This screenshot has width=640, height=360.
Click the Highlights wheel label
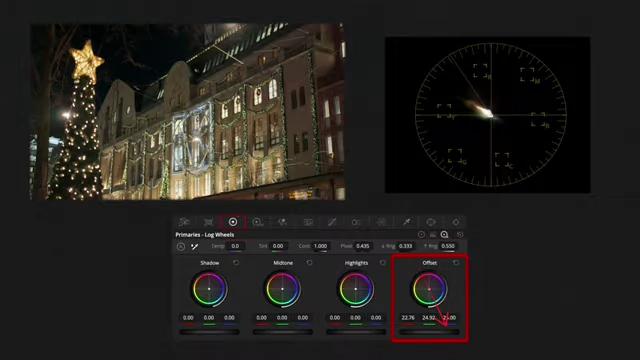click(356, 263)
